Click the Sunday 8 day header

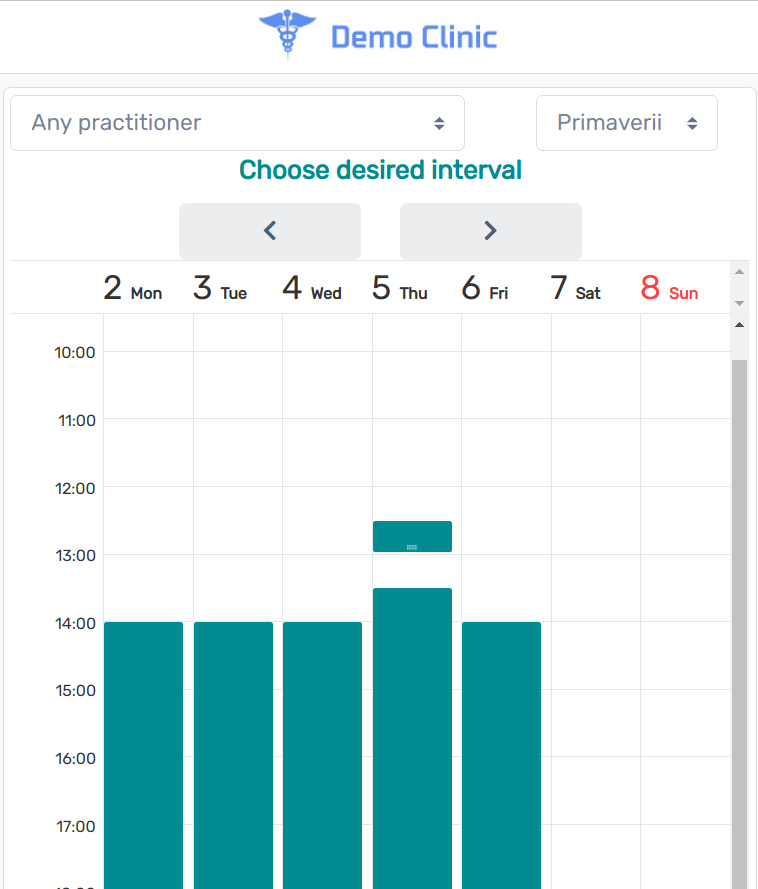(x=669, y=289)
